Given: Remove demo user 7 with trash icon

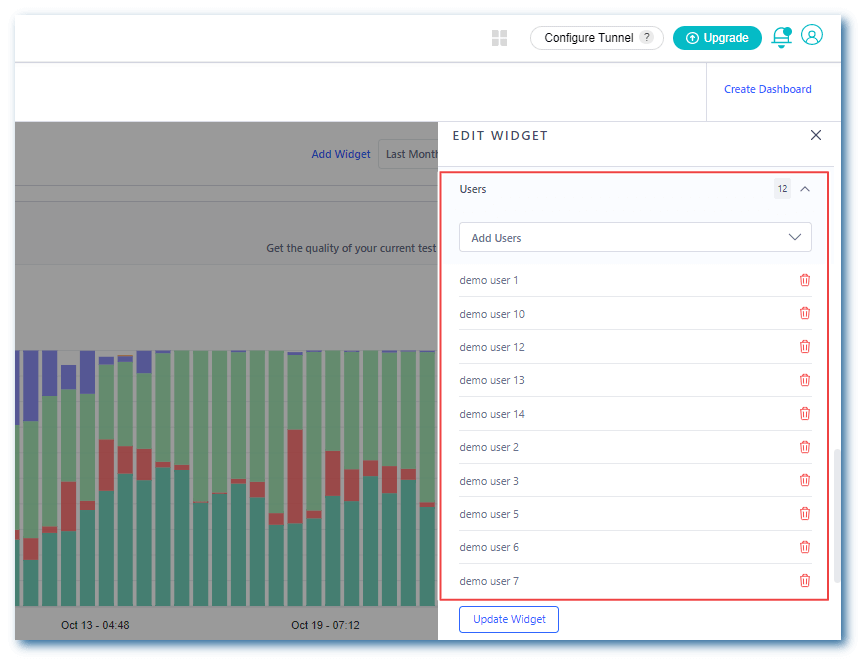Looking at the screenshot, I should click(x=805, y=581).
